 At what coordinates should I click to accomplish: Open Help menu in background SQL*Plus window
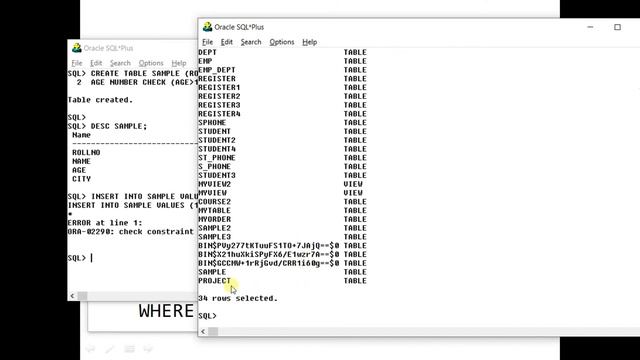click(179, 63)
